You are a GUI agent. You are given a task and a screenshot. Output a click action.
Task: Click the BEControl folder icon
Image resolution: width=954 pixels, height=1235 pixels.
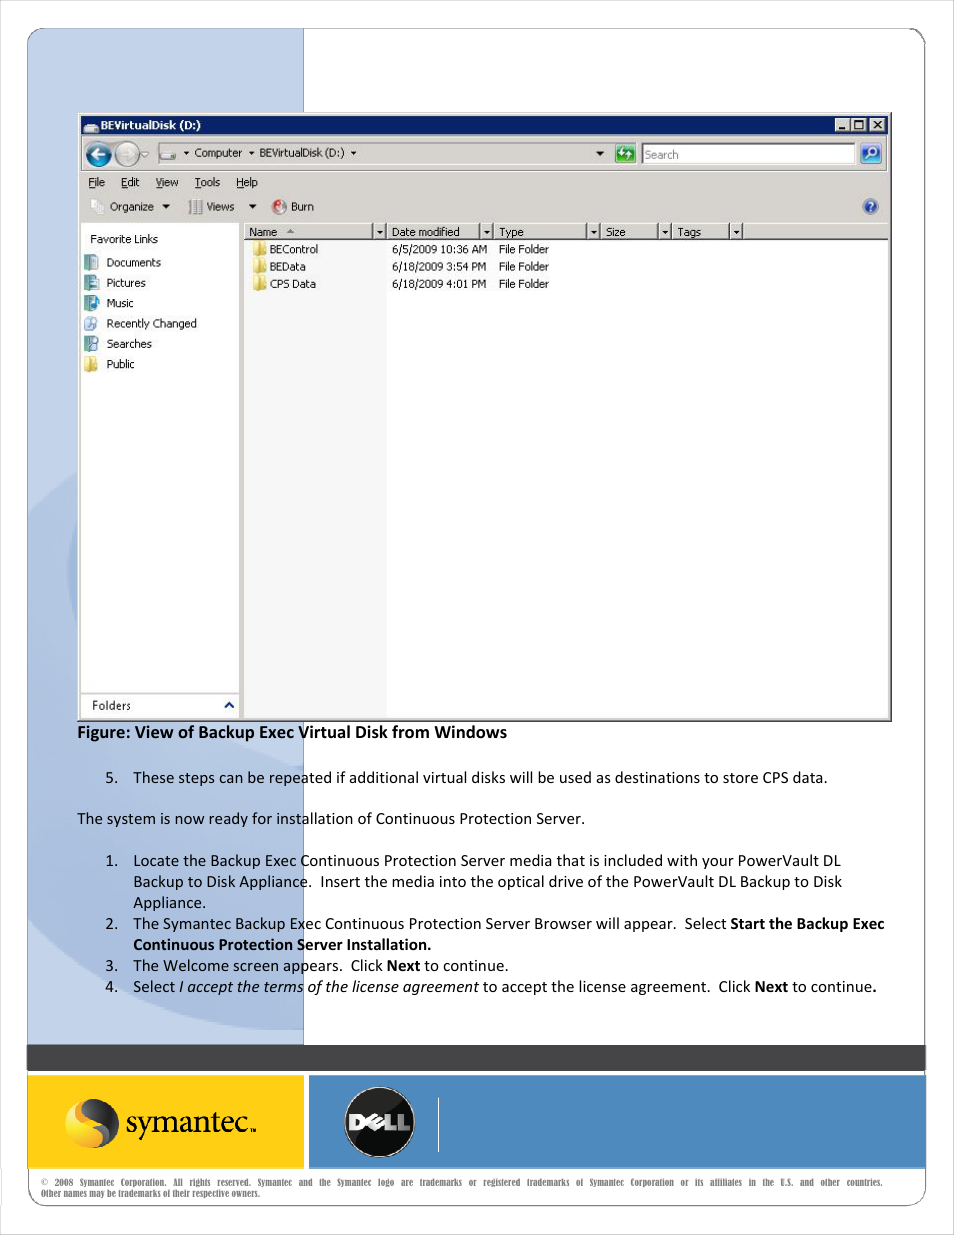coord(259,249)
